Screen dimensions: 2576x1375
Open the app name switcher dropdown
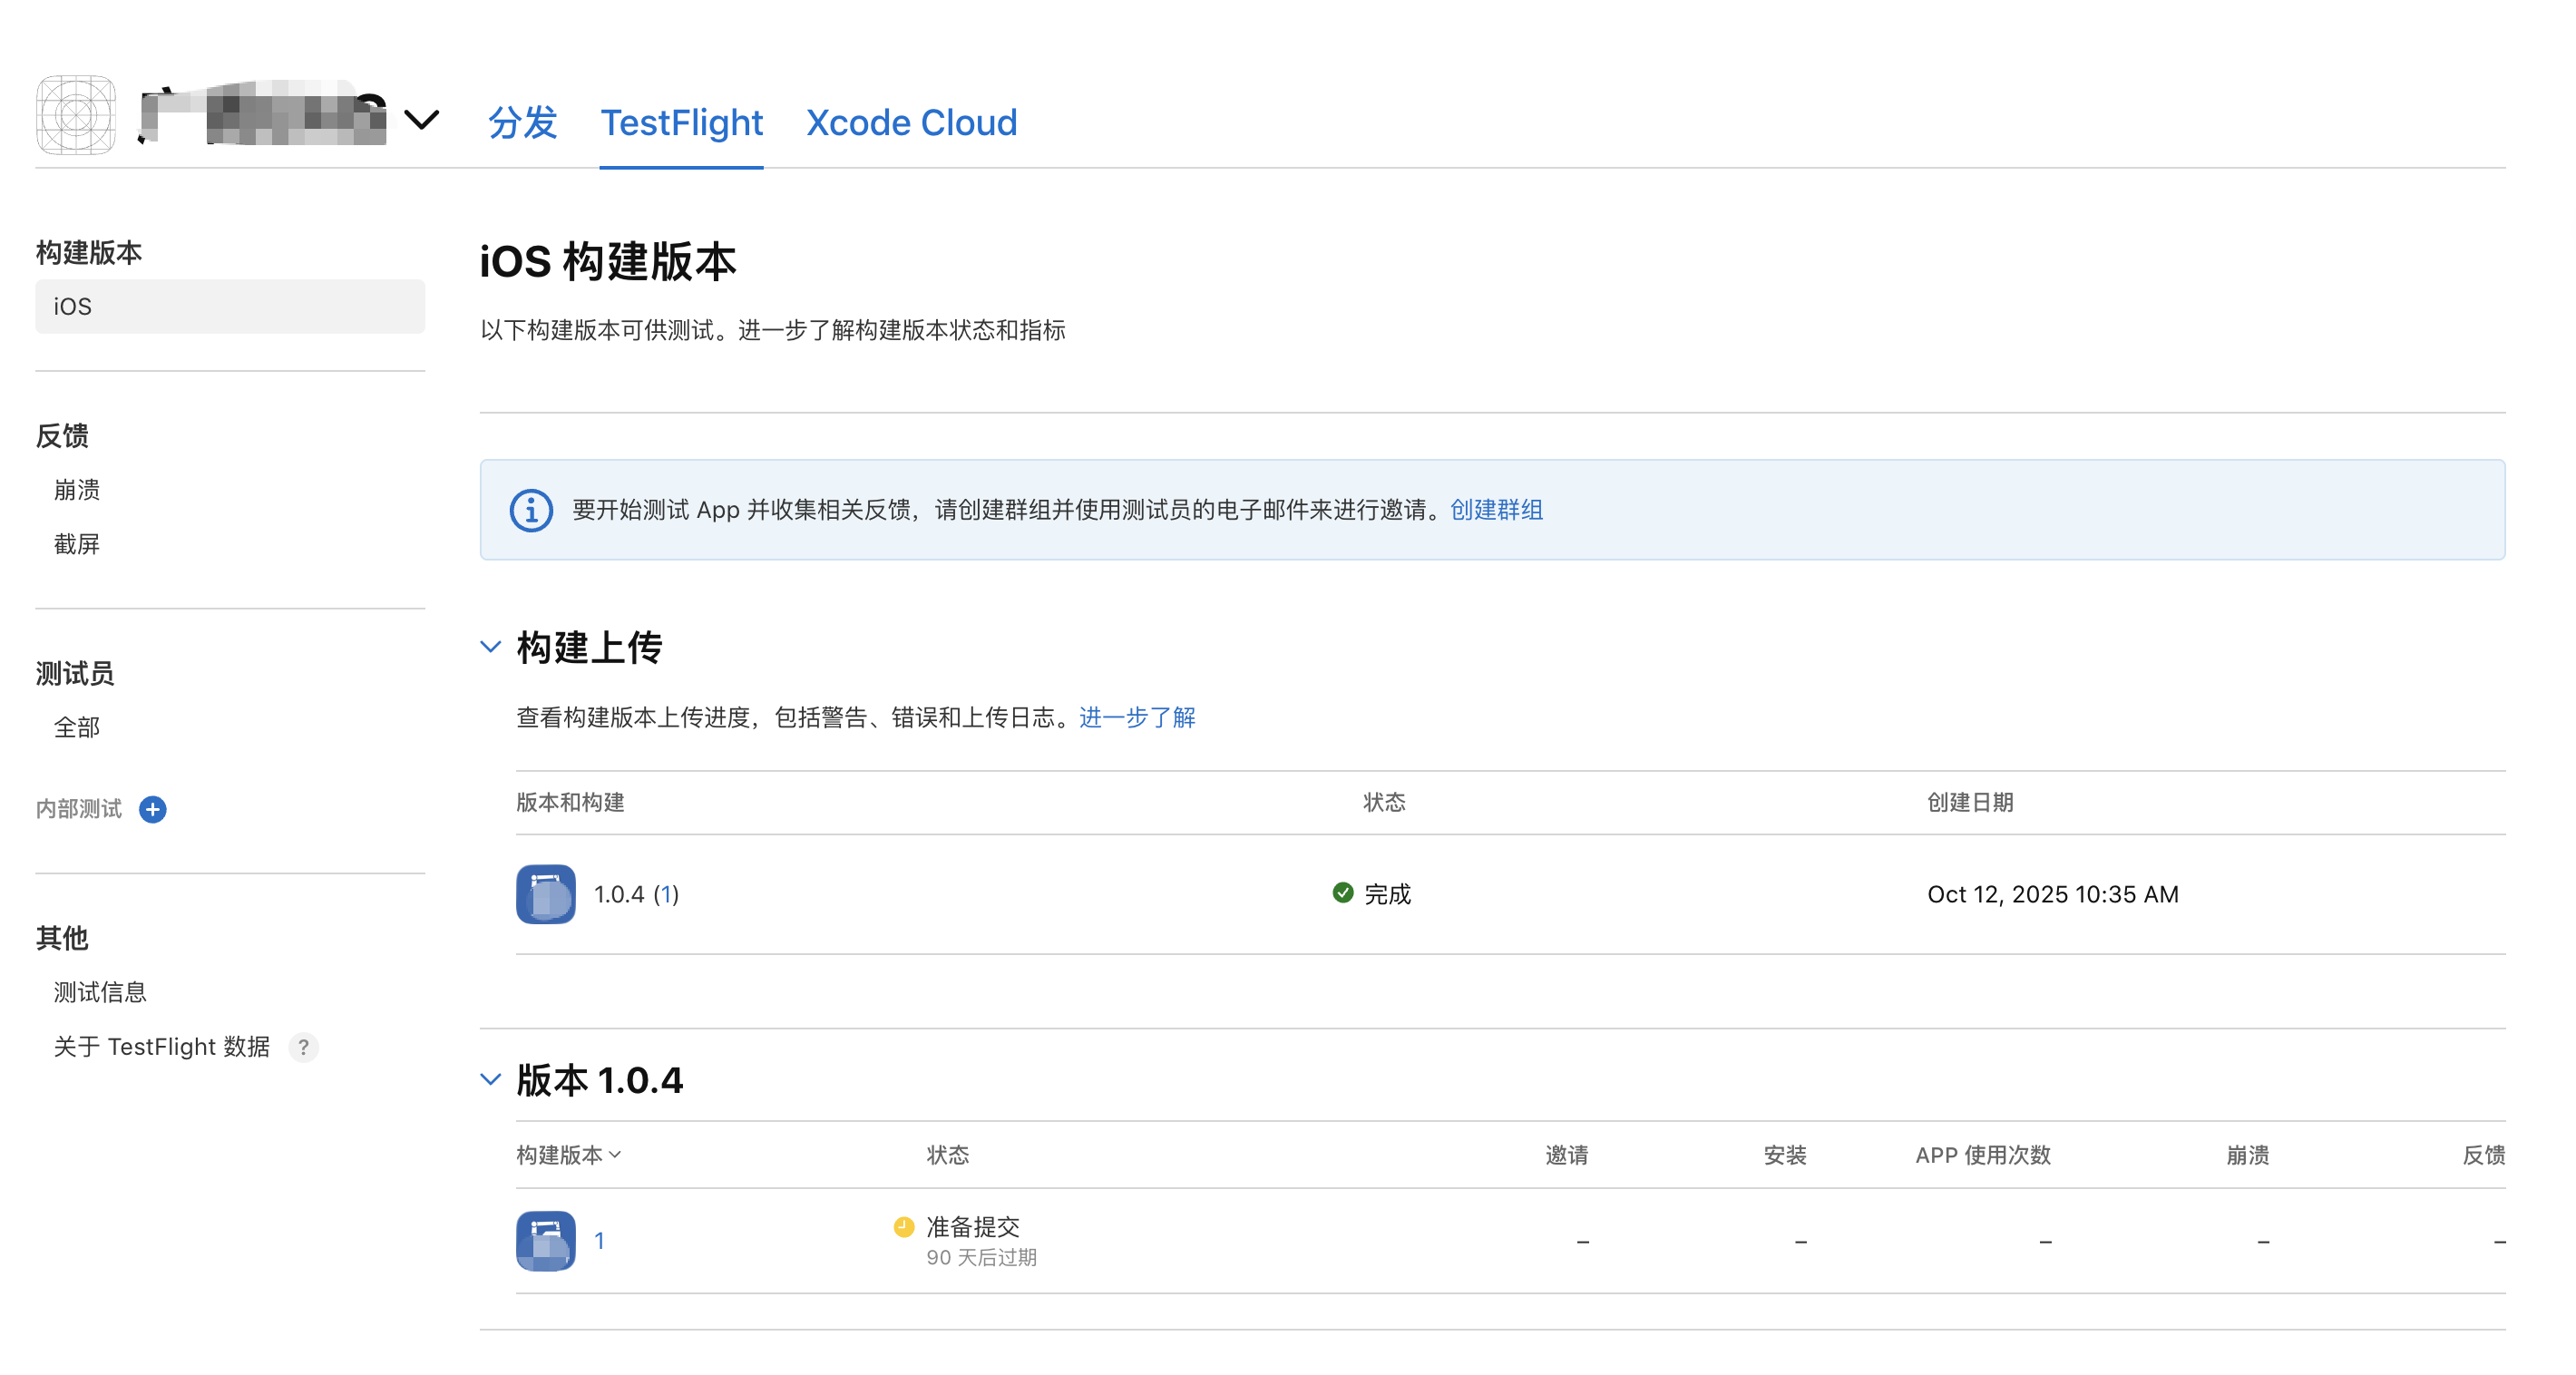(421, 120)
